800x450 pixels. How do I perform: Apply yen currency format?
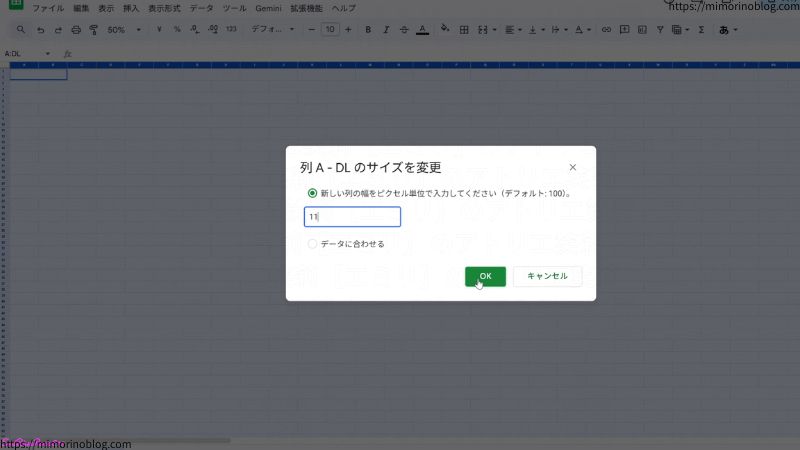(x=159, y=30)
